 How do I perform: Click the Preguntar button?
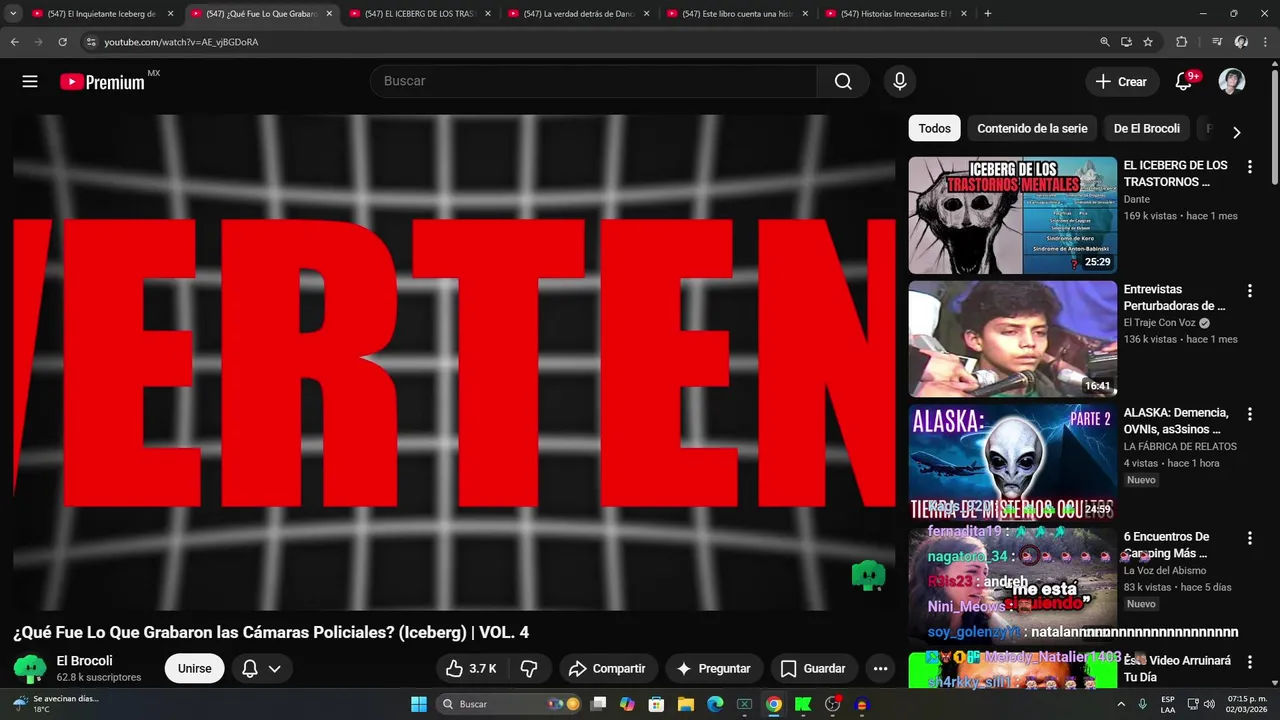[x=713, y=668]
